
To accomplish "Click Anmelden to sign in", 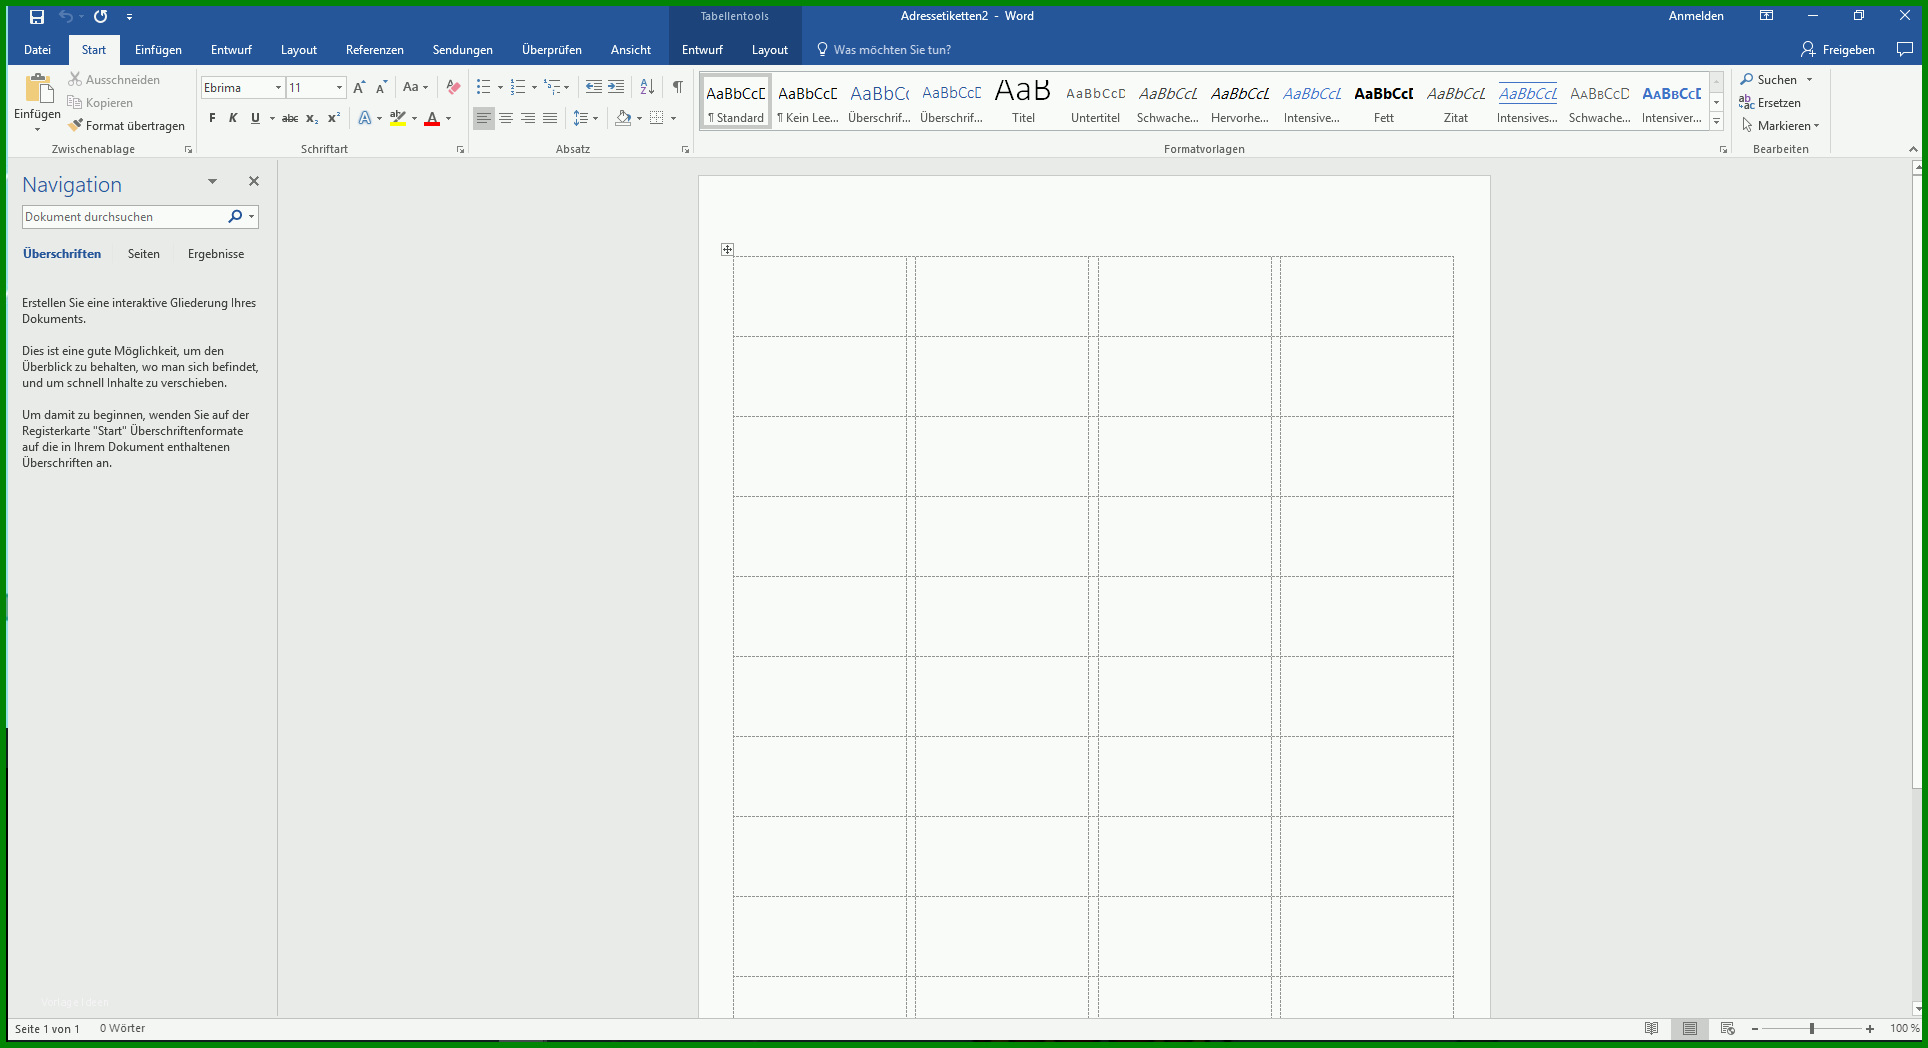I will click(x=1696, y=16).
